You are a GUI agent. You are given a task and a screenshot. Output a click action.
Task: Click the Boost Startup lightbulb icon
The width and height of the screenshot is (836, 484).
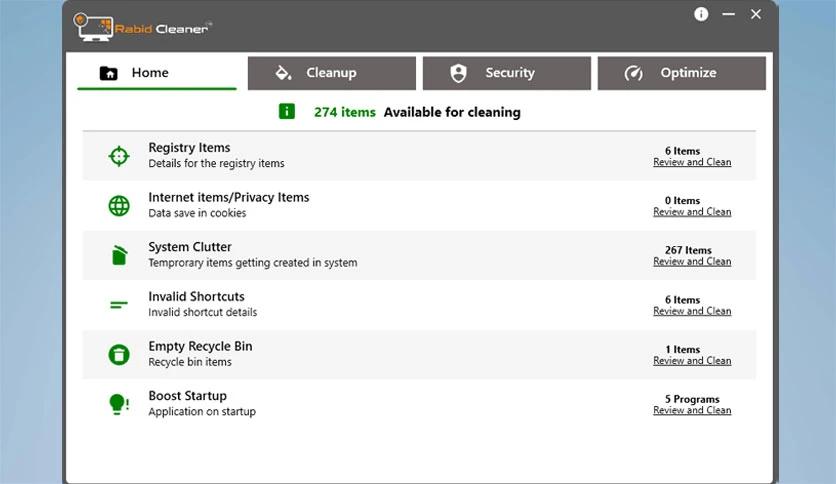pos(119,404)
